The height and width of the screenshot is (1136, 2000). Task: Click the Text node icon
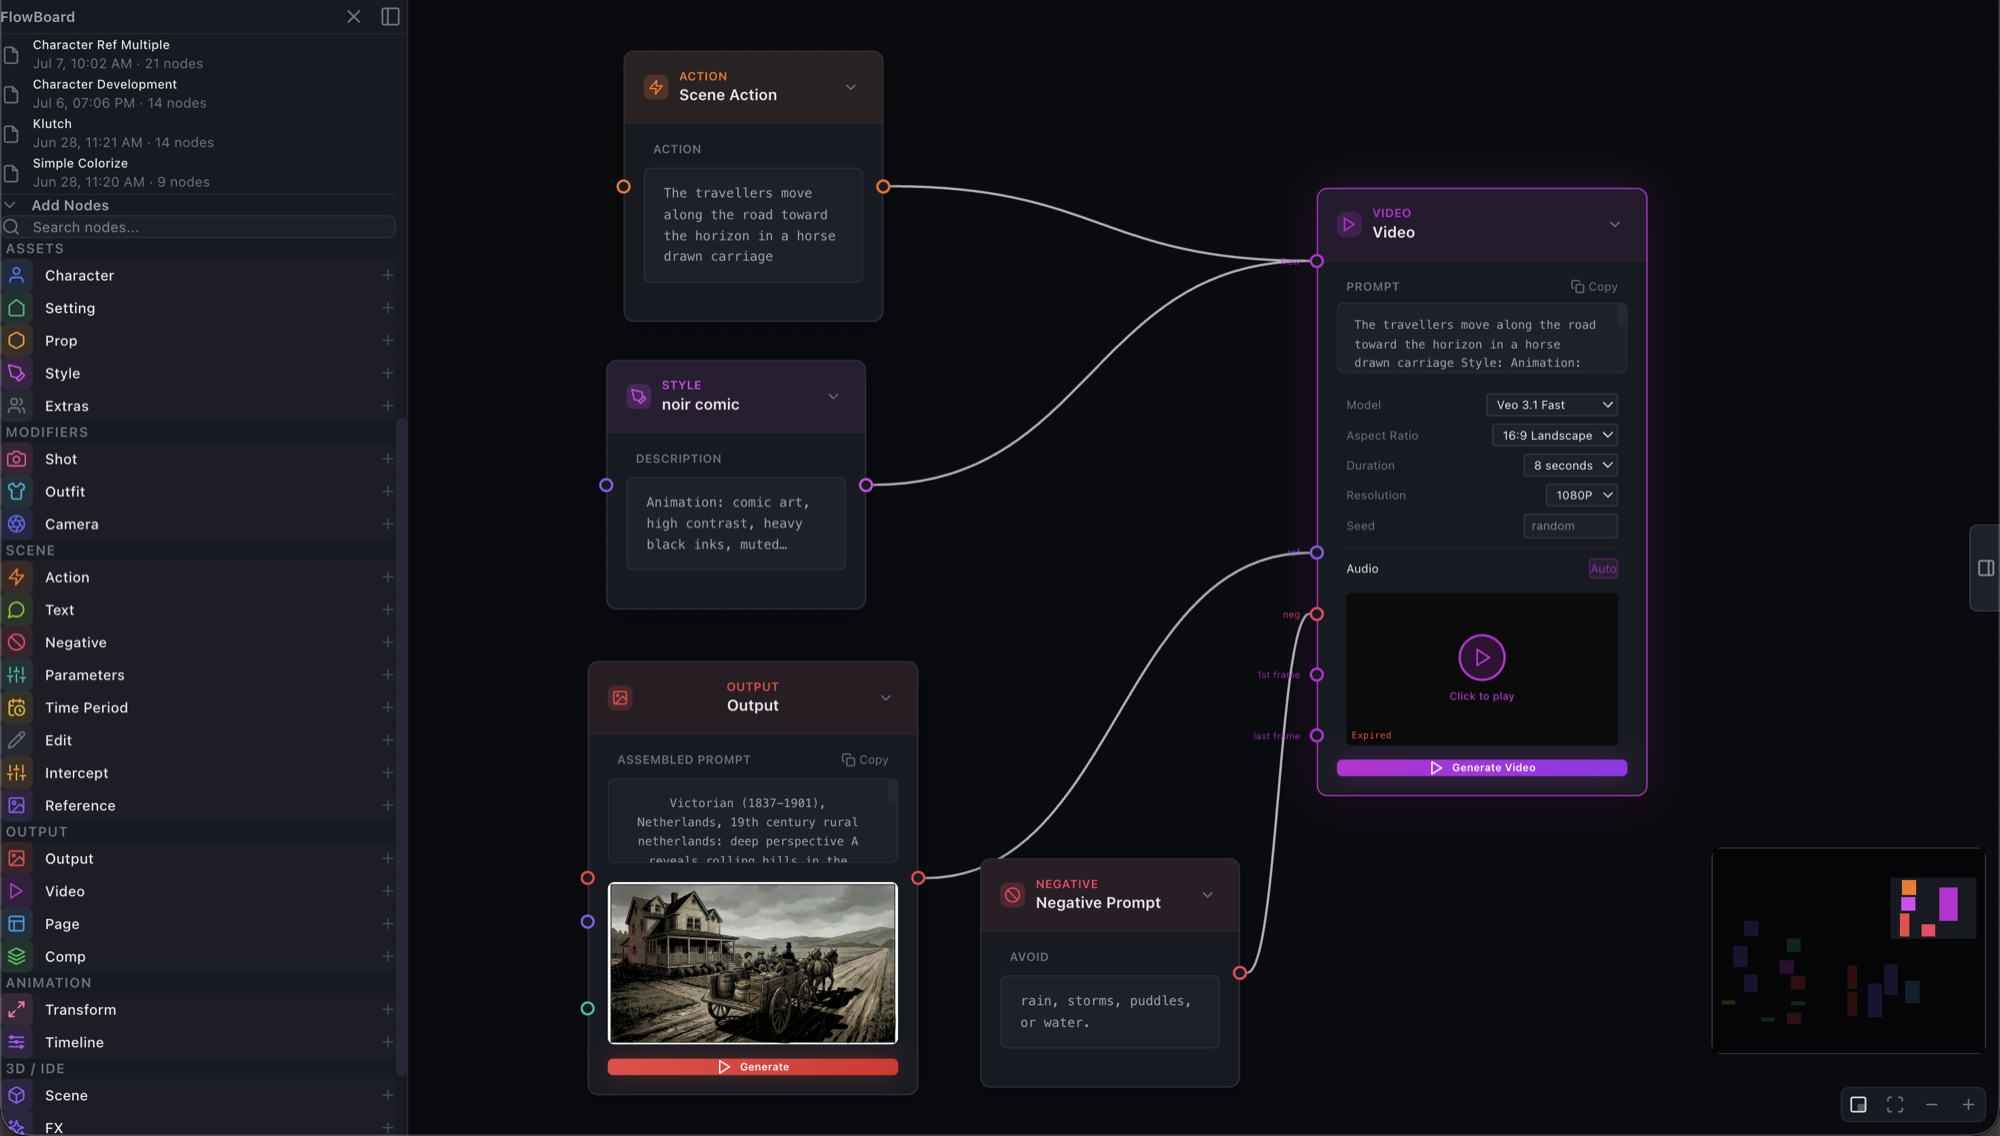coord(17,610)
